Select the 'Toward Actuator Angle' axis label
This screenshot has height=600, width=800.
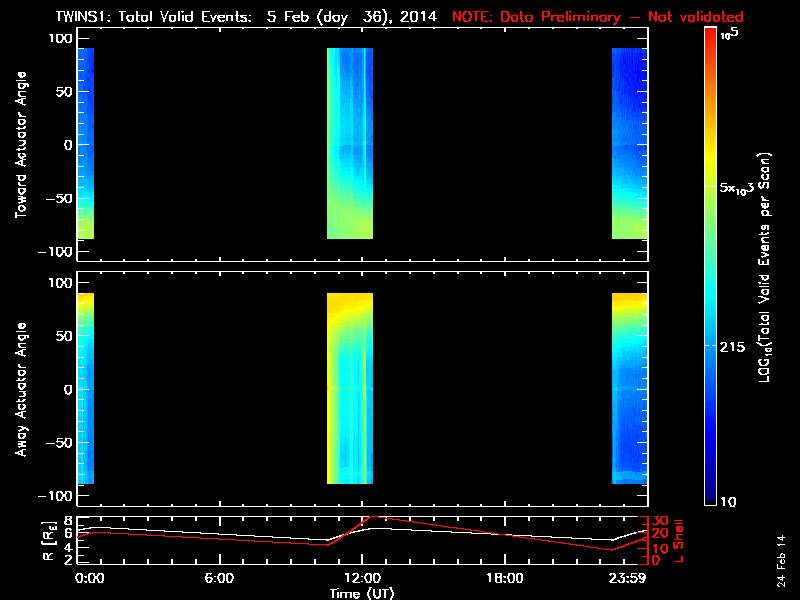click(x=20, y=145)
